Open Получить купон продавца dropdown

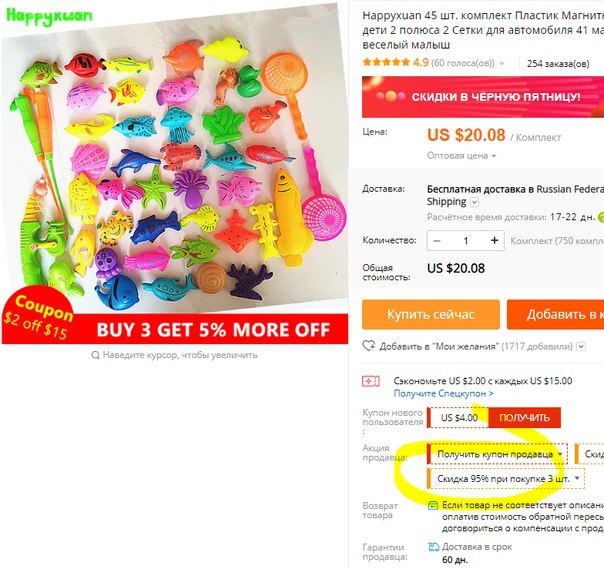point(497,454)
